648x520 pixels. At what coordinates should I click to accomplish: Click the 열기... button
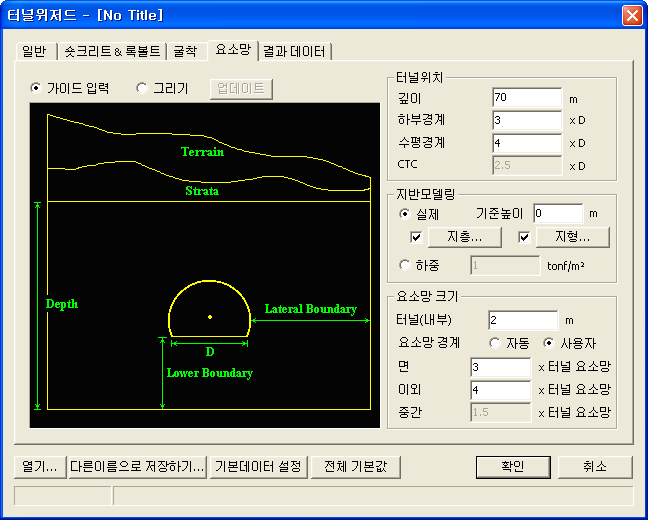tap(40, 467)
